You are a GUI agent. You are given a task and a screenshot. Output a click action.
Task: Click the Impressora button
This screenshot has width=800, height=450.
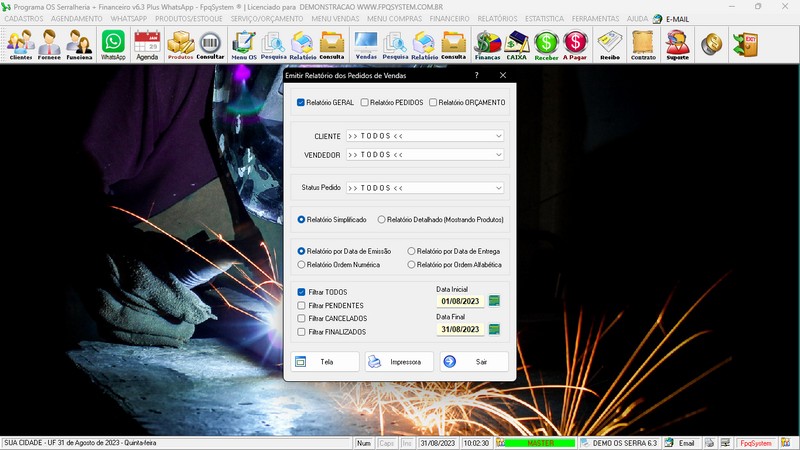[399, 362]
